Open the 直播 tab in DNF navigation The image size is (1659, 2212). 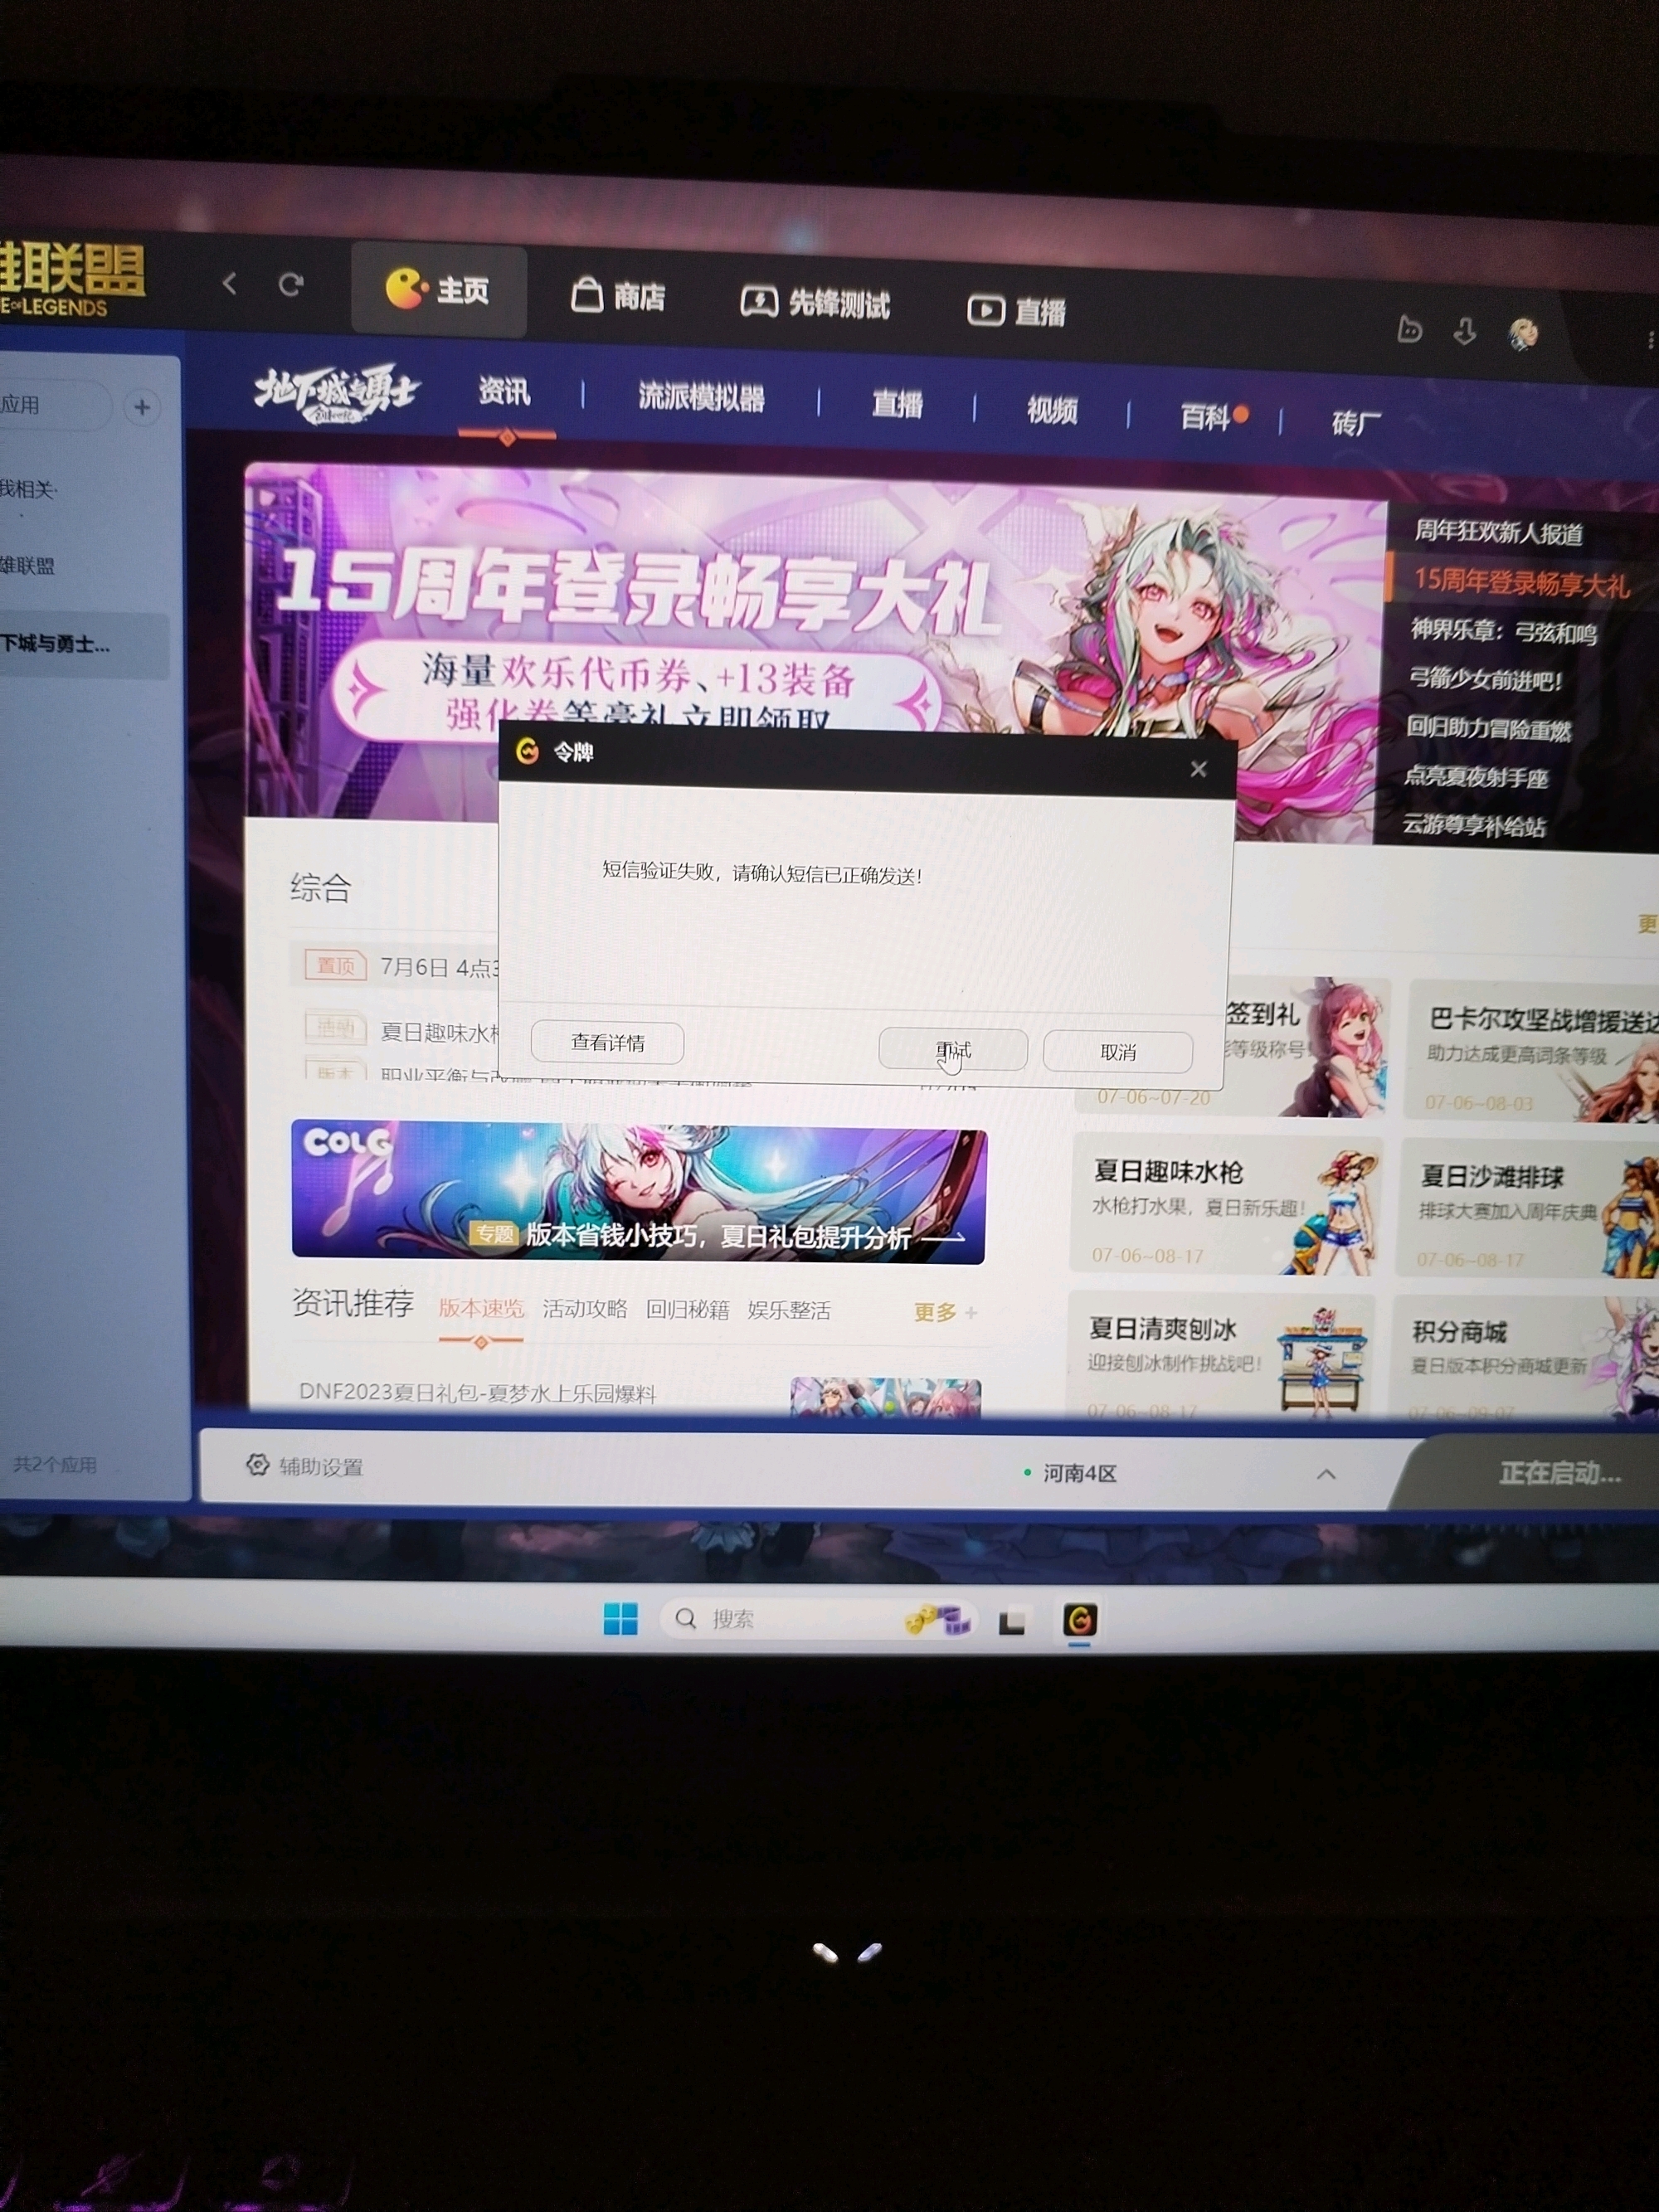click(x=897, y=404)
